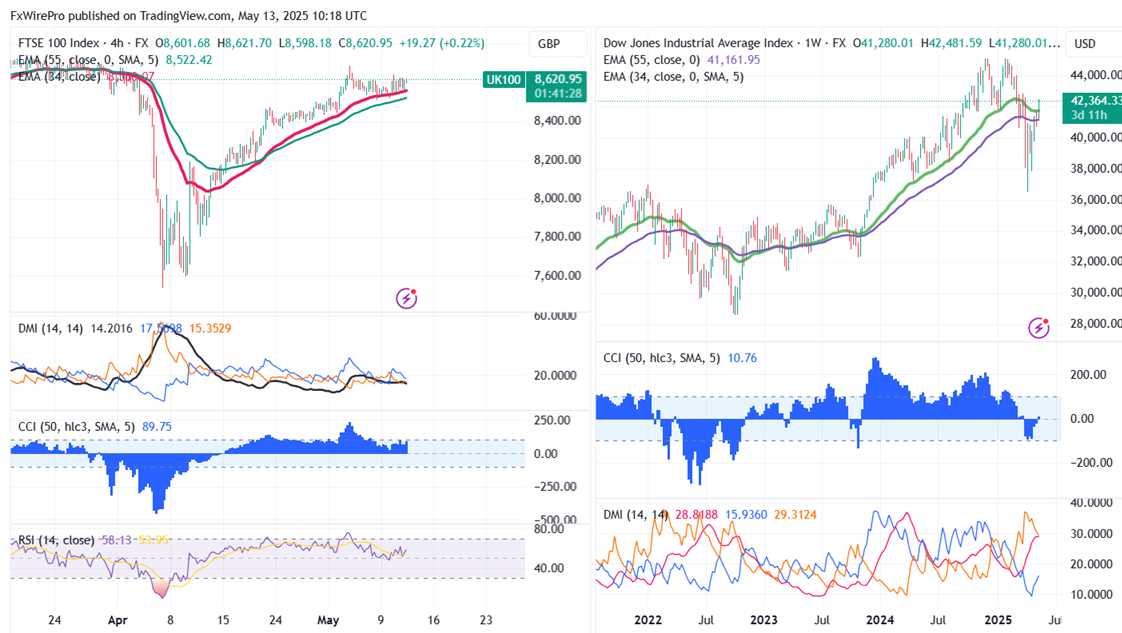The image size is (1122, 633).
Task: Click the -200.00 CCI scale label
Action: click(x=1092, y=463)
